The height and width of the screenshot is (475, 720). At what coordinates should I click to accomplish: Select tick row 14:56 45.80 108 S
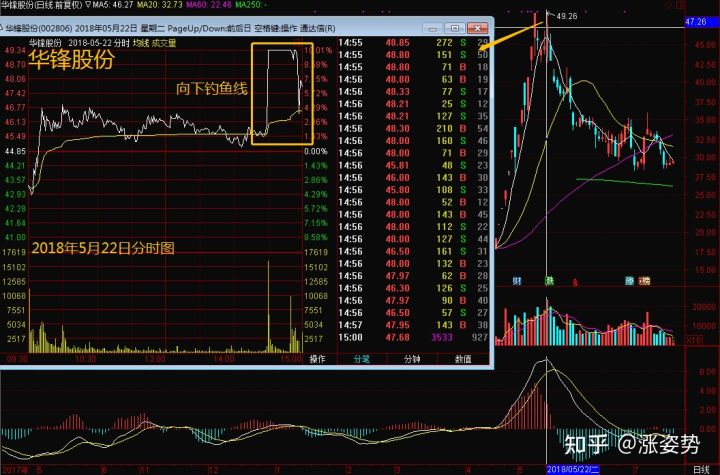coord(413,190)
